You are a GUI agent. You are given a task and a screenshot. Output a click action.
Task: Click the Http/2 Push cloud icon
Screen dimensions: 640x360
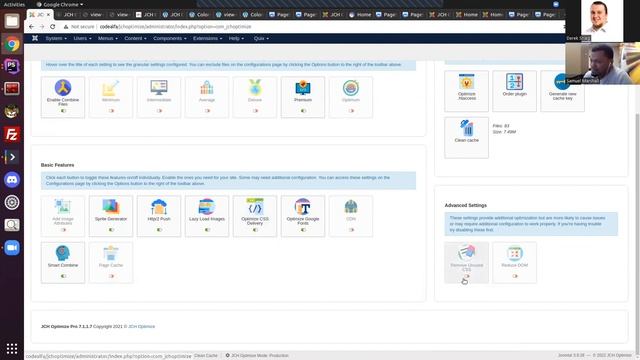pyautogui.click(x=159, y=207)
